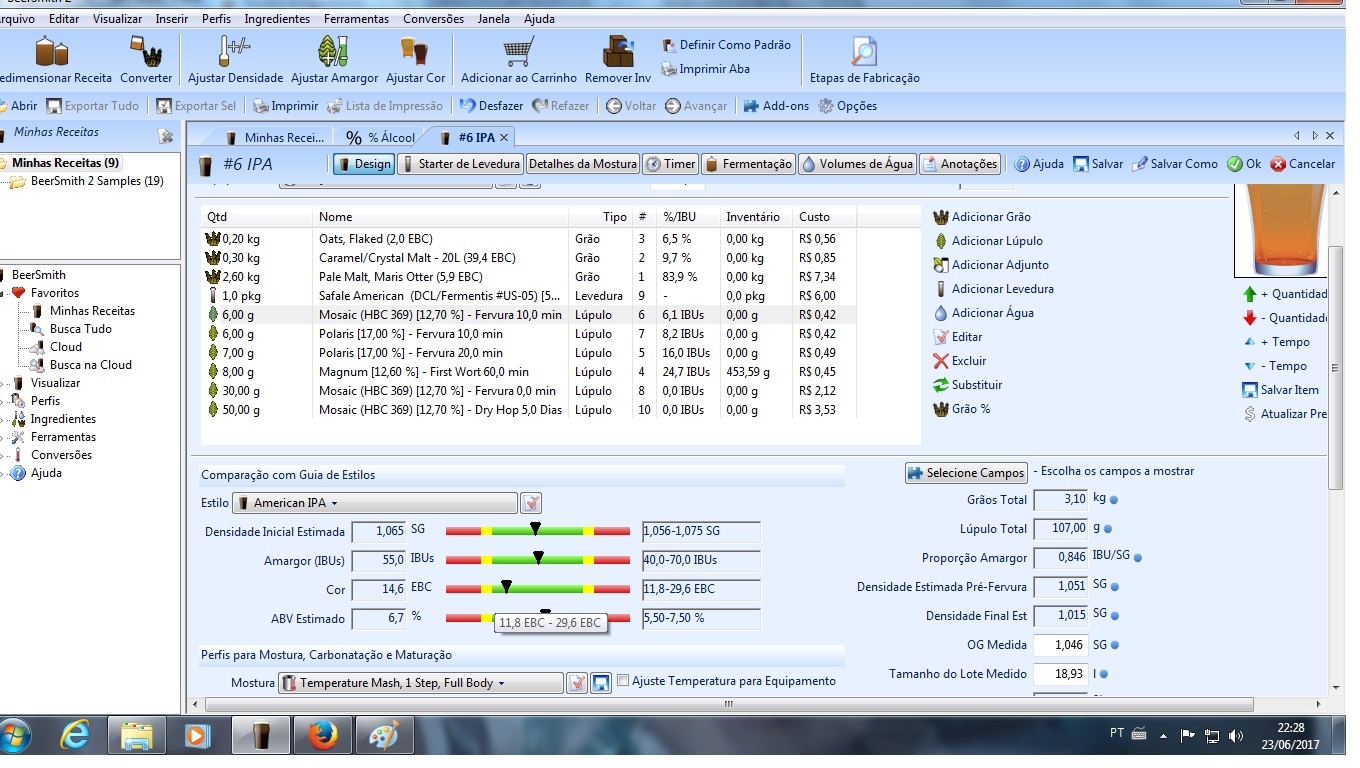The width and height of the screenshot is (1360, 768).
Task: Click Salvar Como
Action: tap(1174, 164)
